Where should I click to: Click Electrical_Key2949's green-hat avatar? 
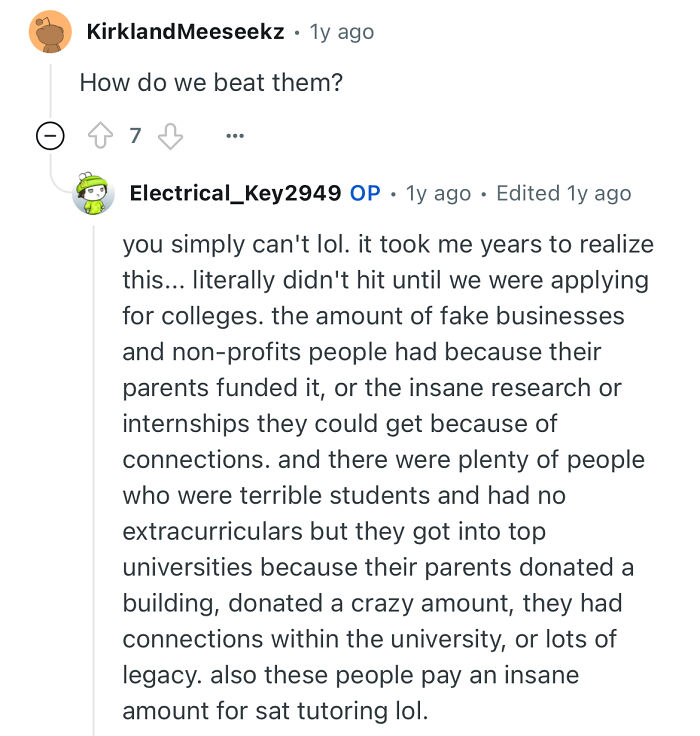(93, 192)
